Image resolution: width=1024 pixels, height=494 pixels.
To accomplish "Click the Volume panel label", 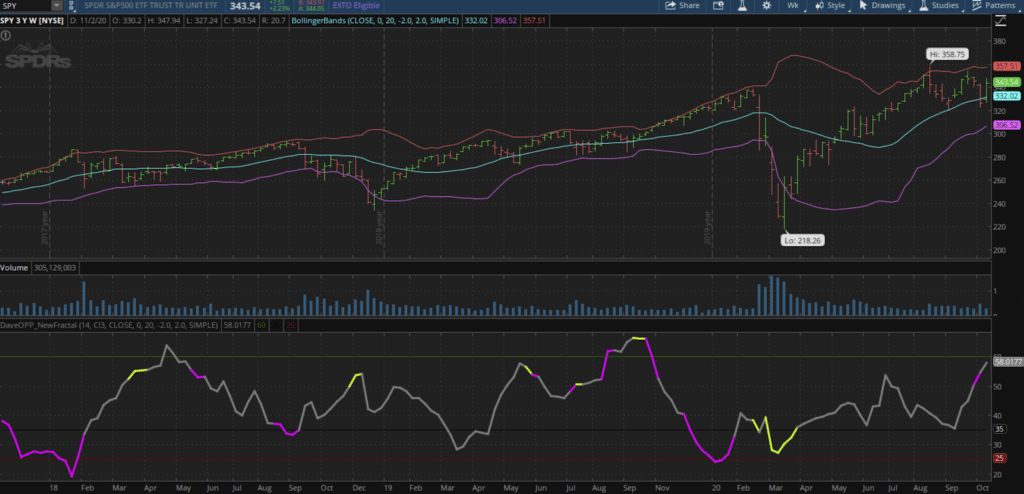I will 13,267.
